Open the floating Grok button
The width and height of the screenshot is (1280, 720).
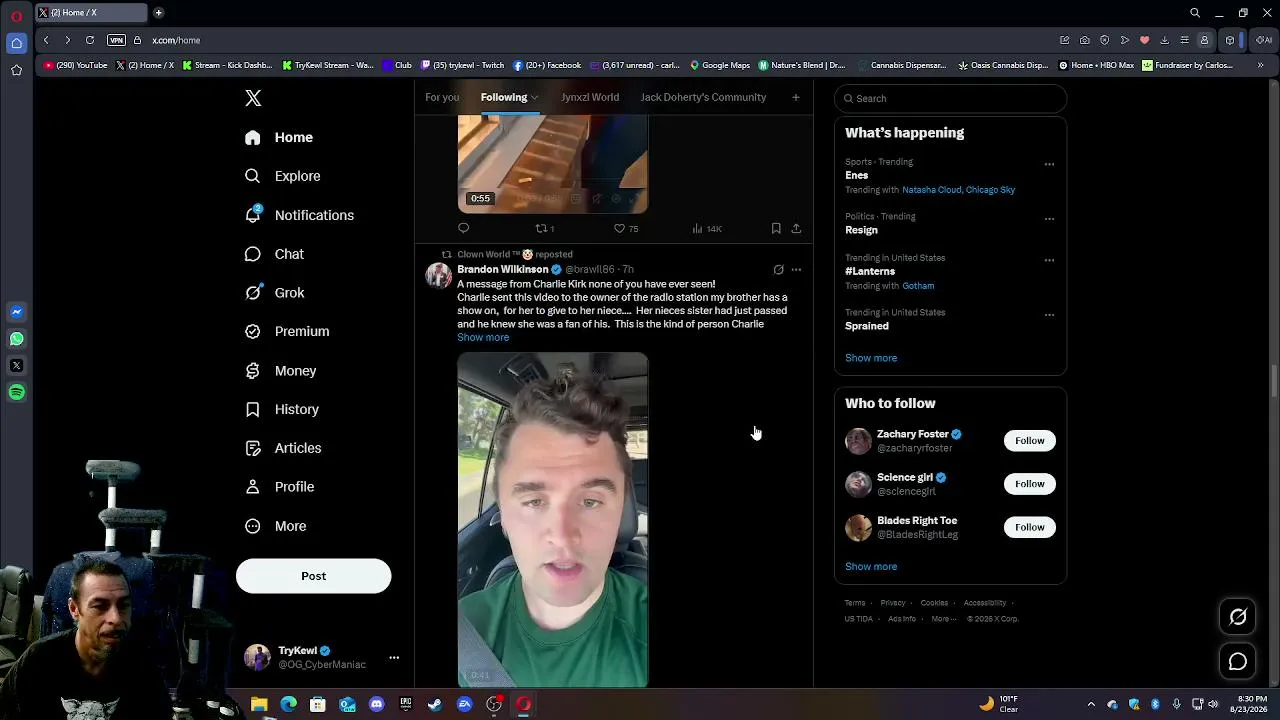(1238, 617)
